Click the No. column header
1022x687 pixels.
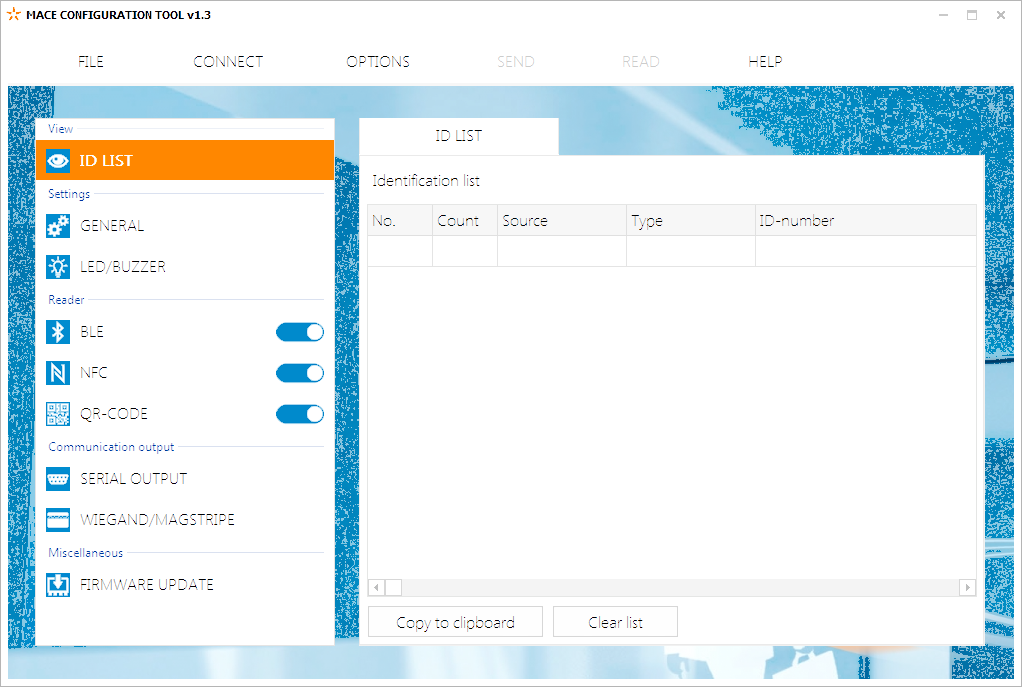pyautogui.click(x=400, y=220)
